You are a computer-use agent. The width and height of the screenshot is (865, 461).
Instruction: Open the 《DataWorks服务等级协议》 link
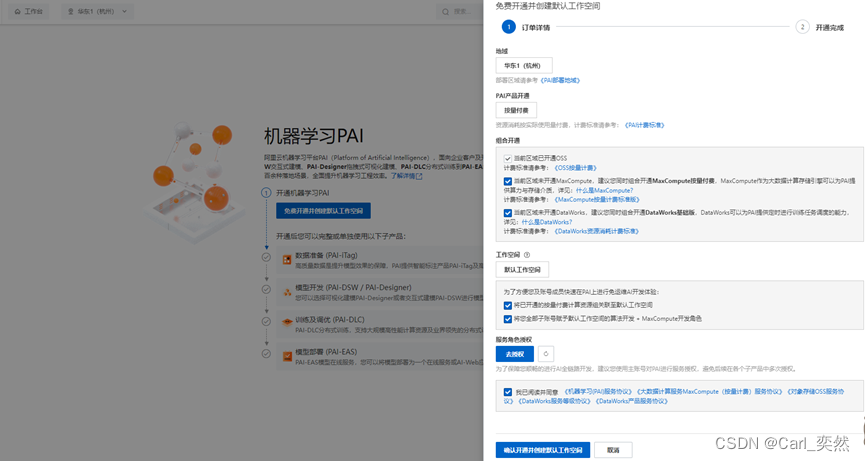[x=554, y=401]
